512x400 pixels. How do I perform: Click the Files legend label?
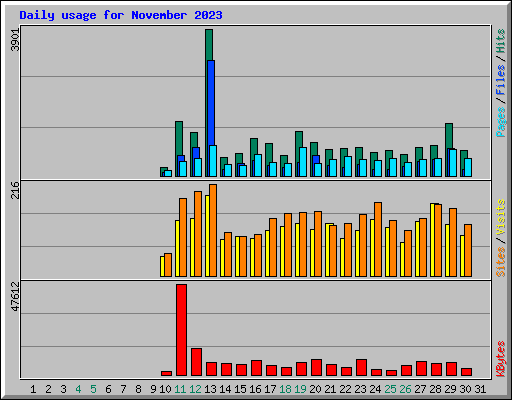[x=500, y=80]
